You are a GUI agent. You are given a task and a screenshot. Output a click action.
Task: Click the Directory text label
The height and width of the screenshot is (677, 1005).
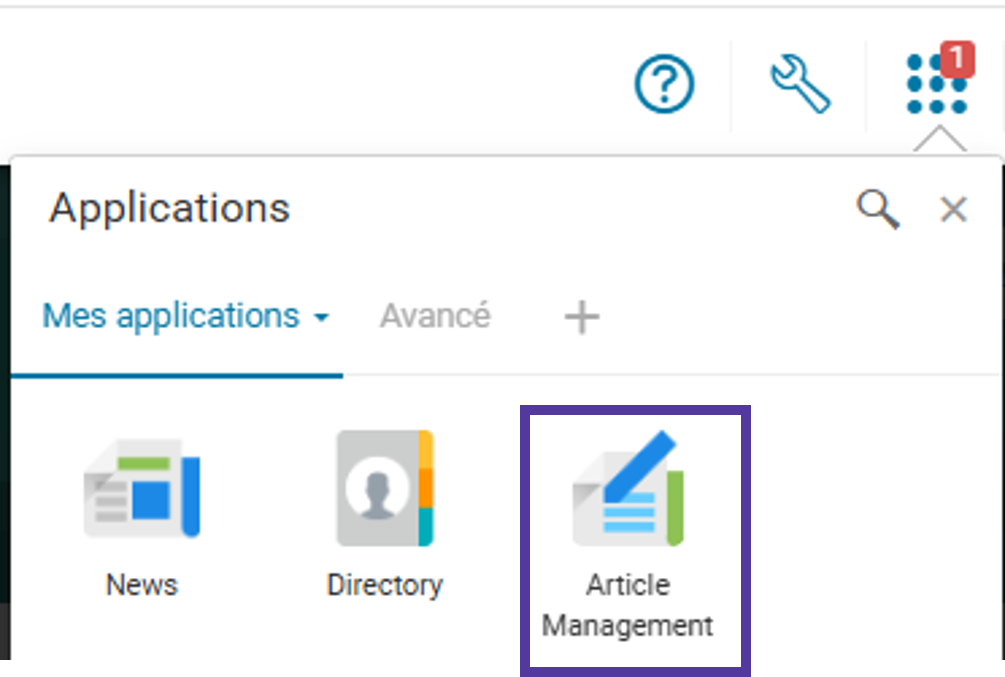(x=385, y=585)
